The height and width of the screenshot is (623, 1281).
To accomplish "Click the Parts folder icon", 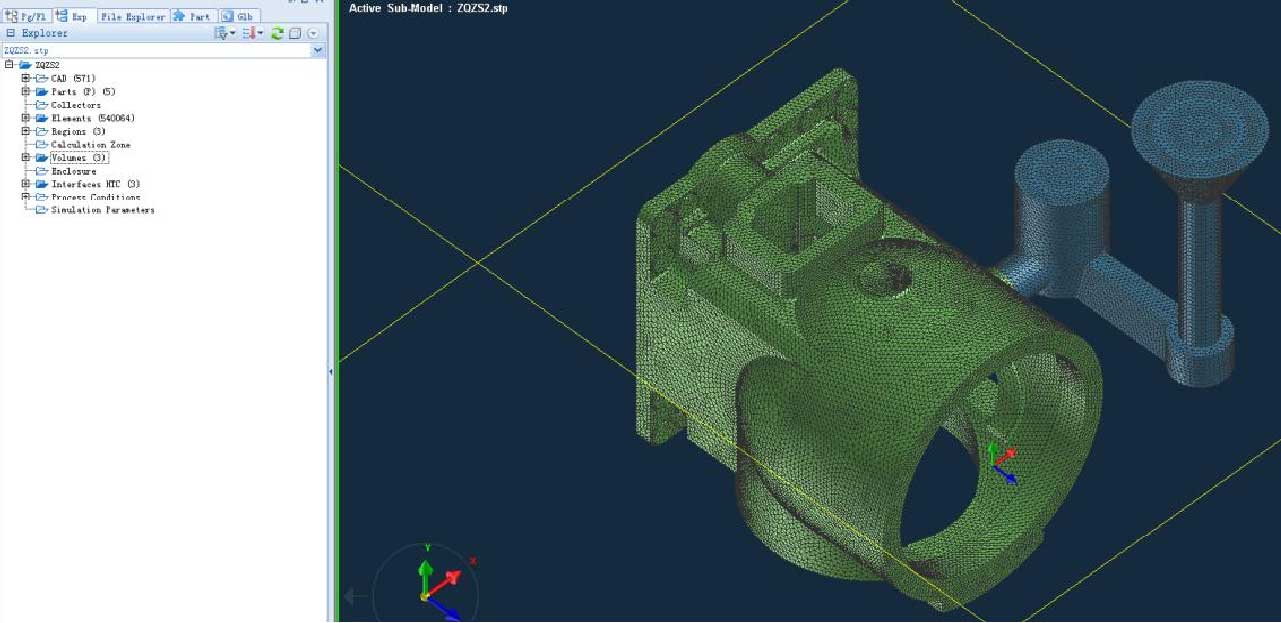I will point(44,91).
